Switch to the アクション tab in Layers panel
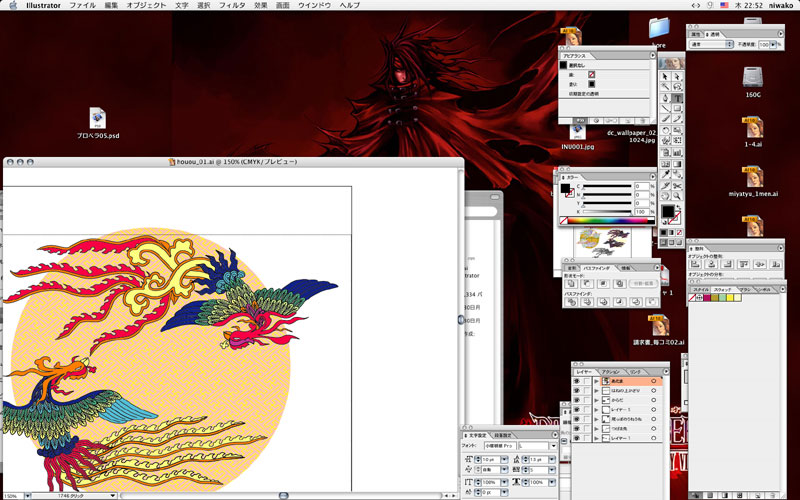The width and height of the screenshot is (800, 500). [610, 372]
